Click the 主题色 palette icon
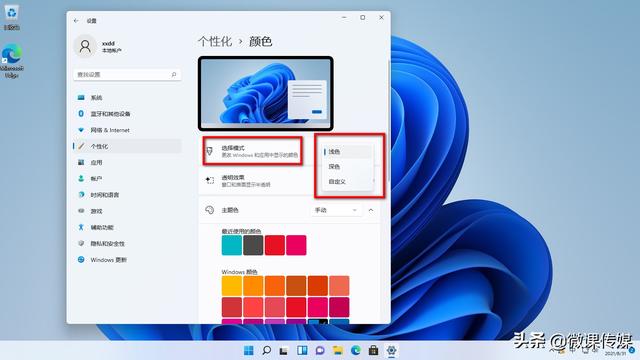Image resolution: width=640 pixels, height=360 pixels. 209,210
